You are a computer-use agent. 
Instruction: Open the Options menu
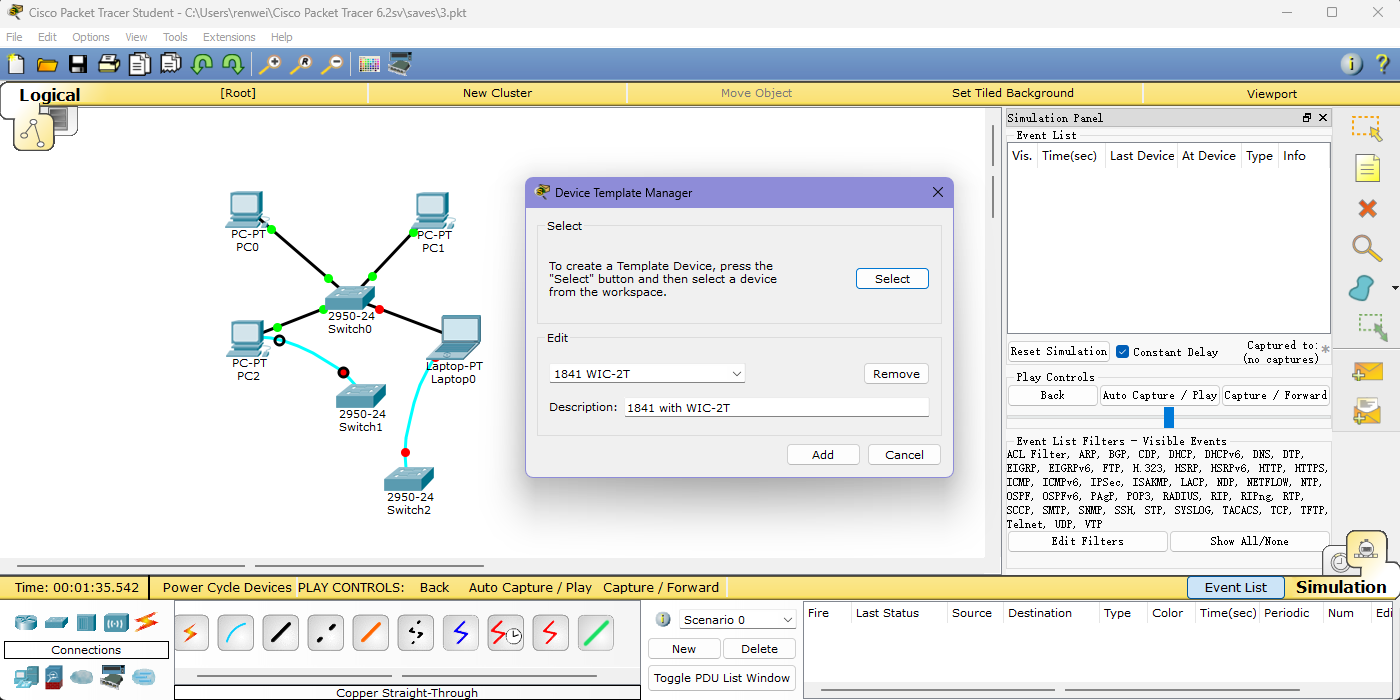point(90,37)
